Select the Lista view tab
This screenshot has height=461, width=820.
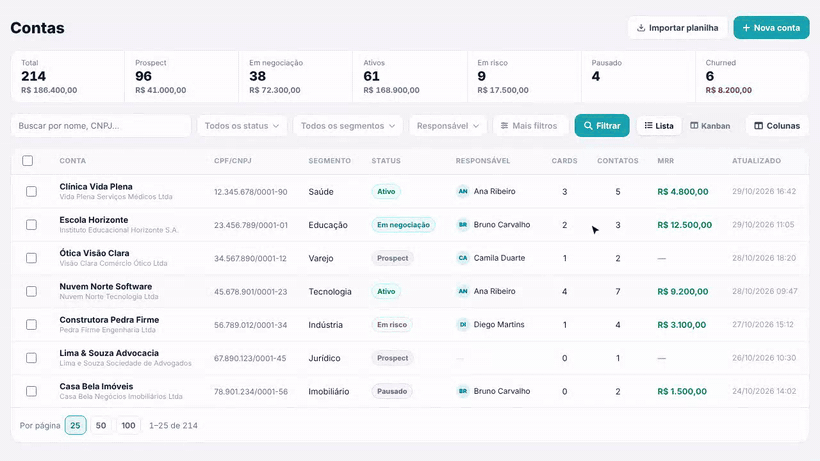tap(659, 125)
